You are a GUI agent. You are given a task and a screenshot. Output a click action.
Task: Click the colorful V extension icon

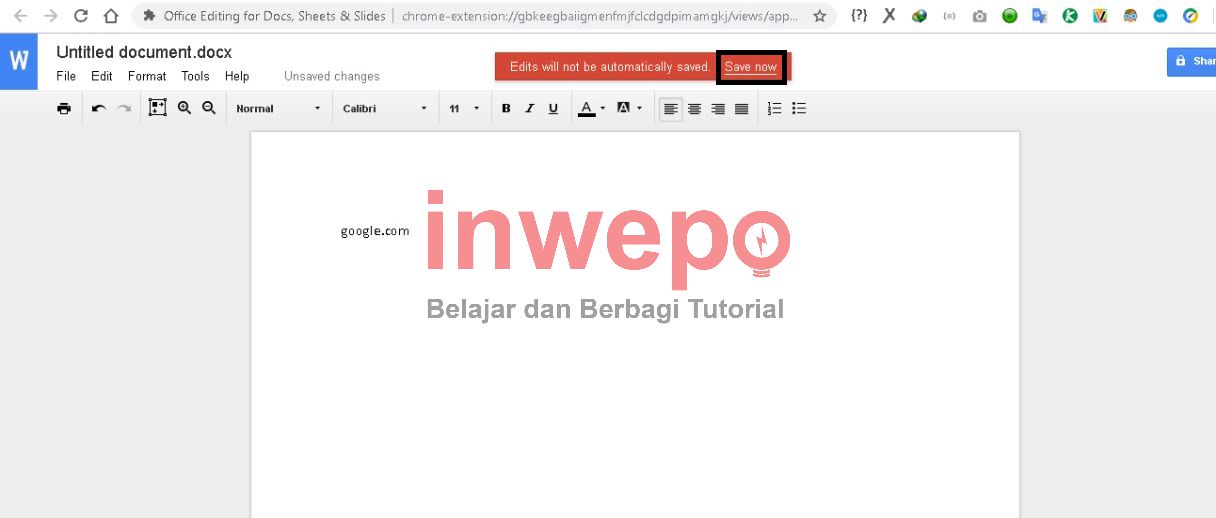click(1100, 16)
